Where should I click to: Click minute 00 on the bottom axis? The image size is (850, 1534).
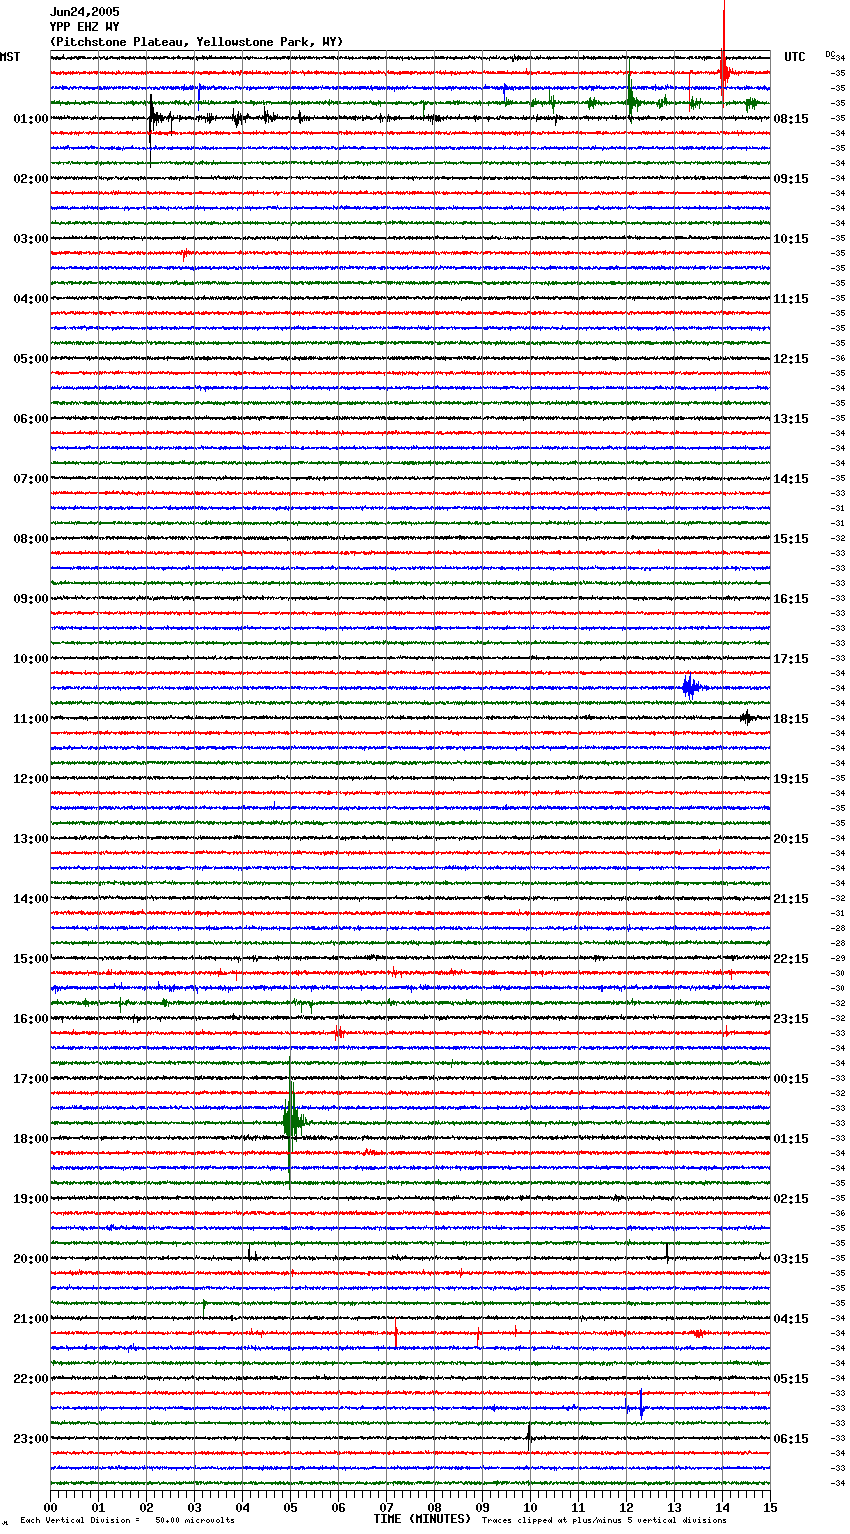(x=50, y=1507)
